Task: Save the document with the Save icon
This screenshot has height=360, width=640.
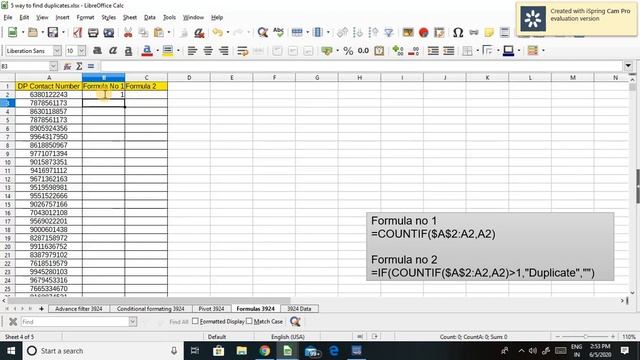Action: (53, 32)
